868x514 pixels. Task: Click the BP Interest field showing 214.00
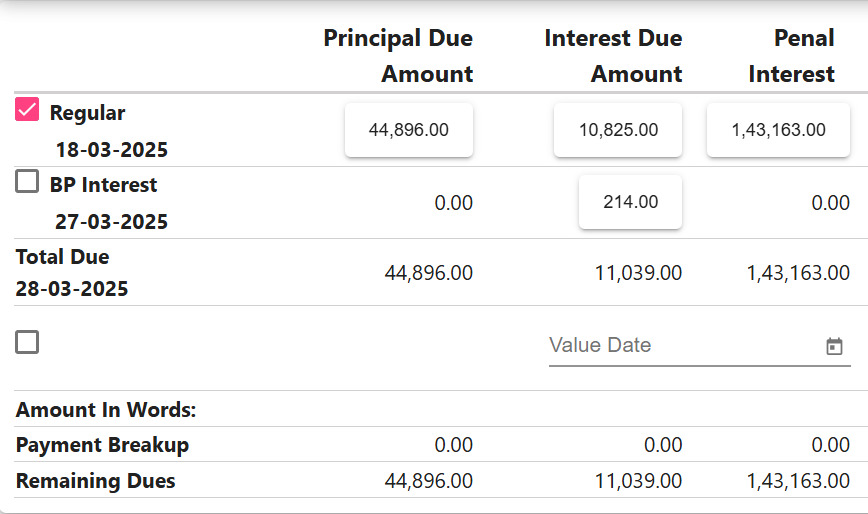pyautogui.click(x=630, y=202)
